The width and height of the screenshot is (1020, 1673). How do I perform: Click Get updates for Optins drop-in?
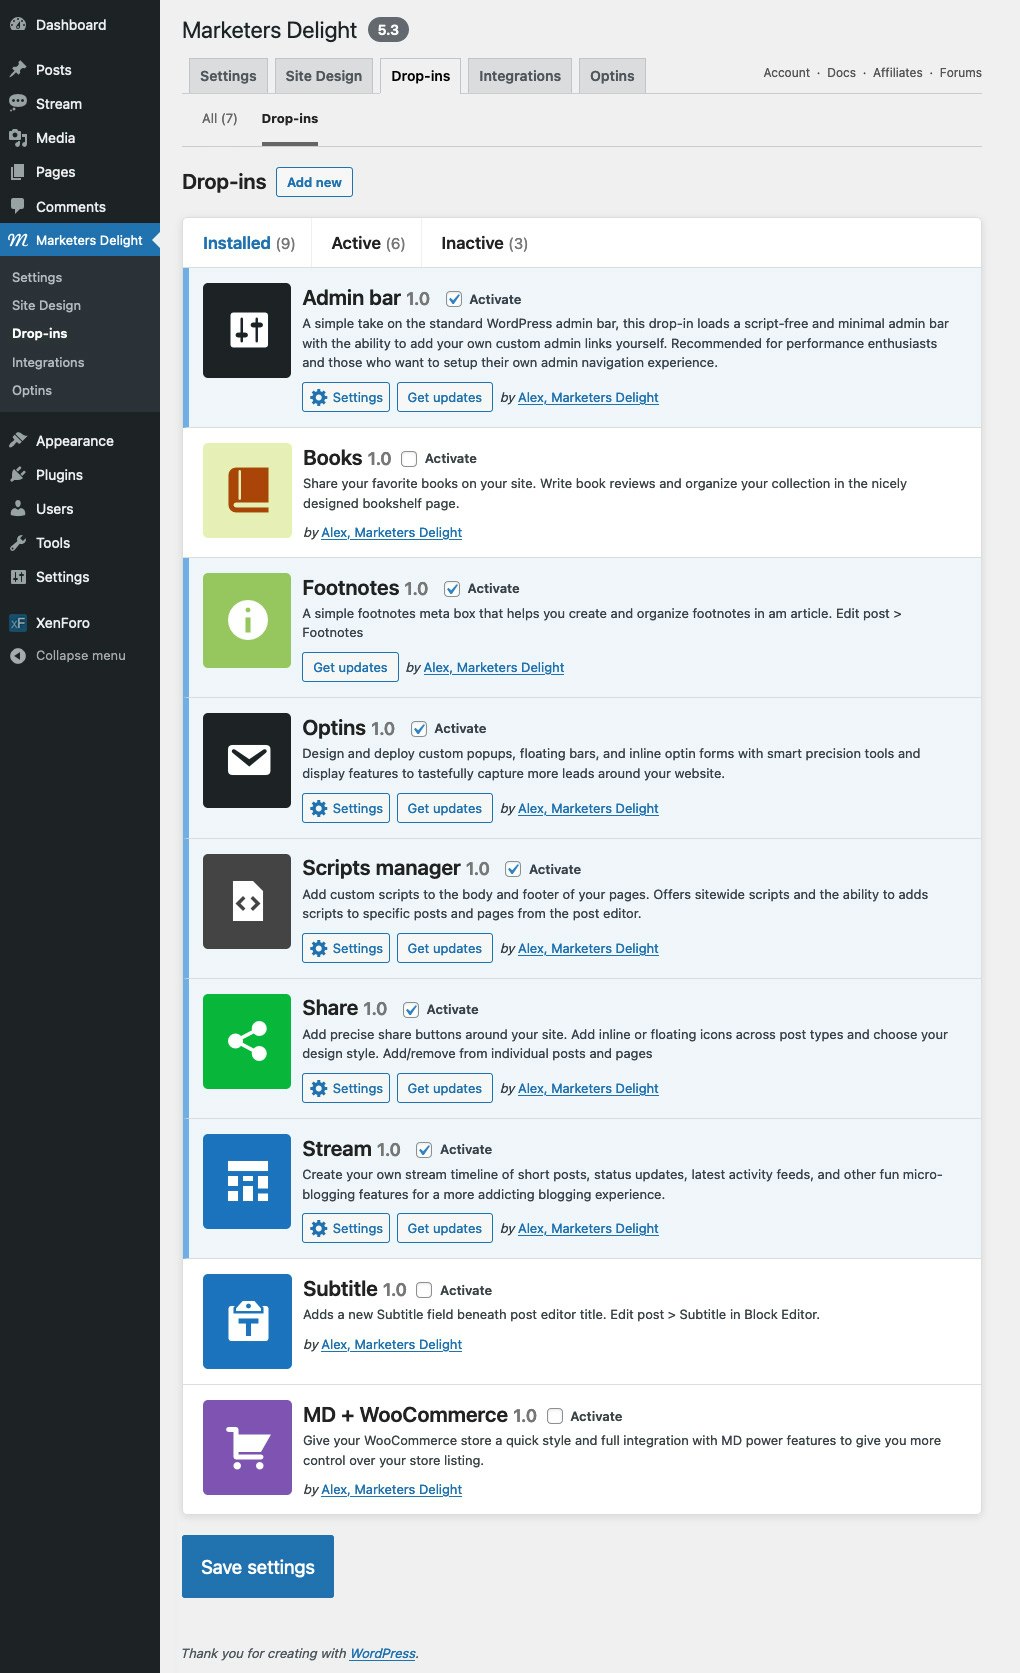(x=445, y=808)
